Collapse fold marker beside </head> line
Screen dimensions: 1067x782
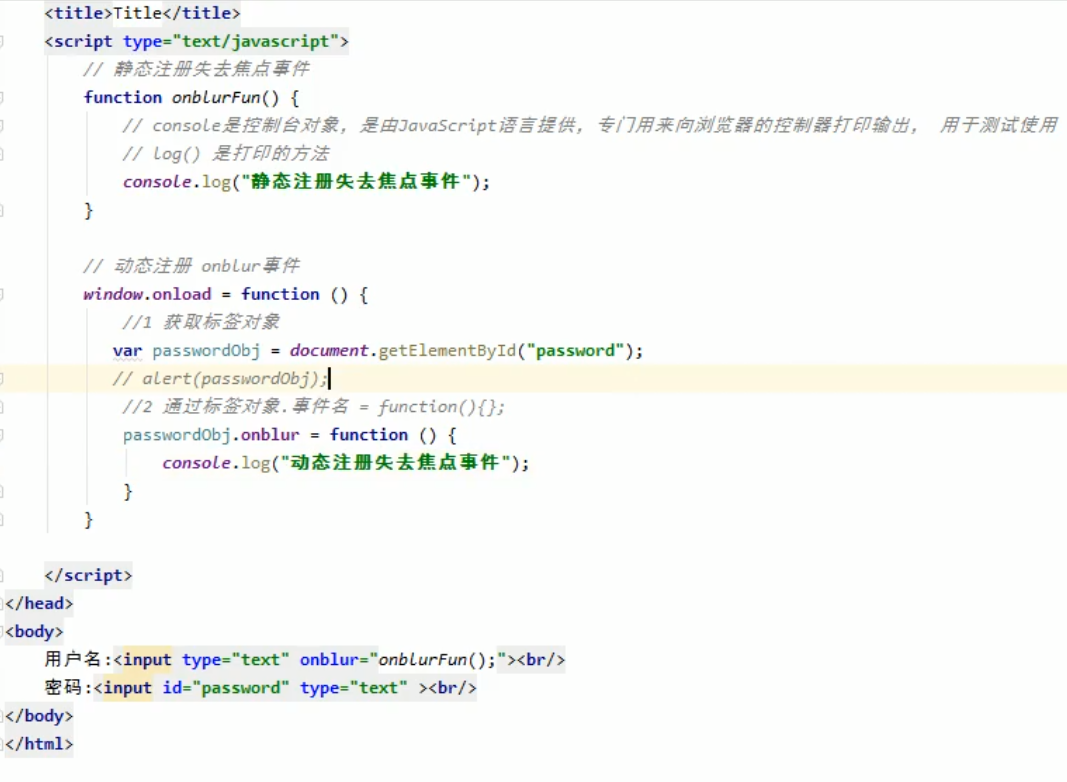[2, 604]
